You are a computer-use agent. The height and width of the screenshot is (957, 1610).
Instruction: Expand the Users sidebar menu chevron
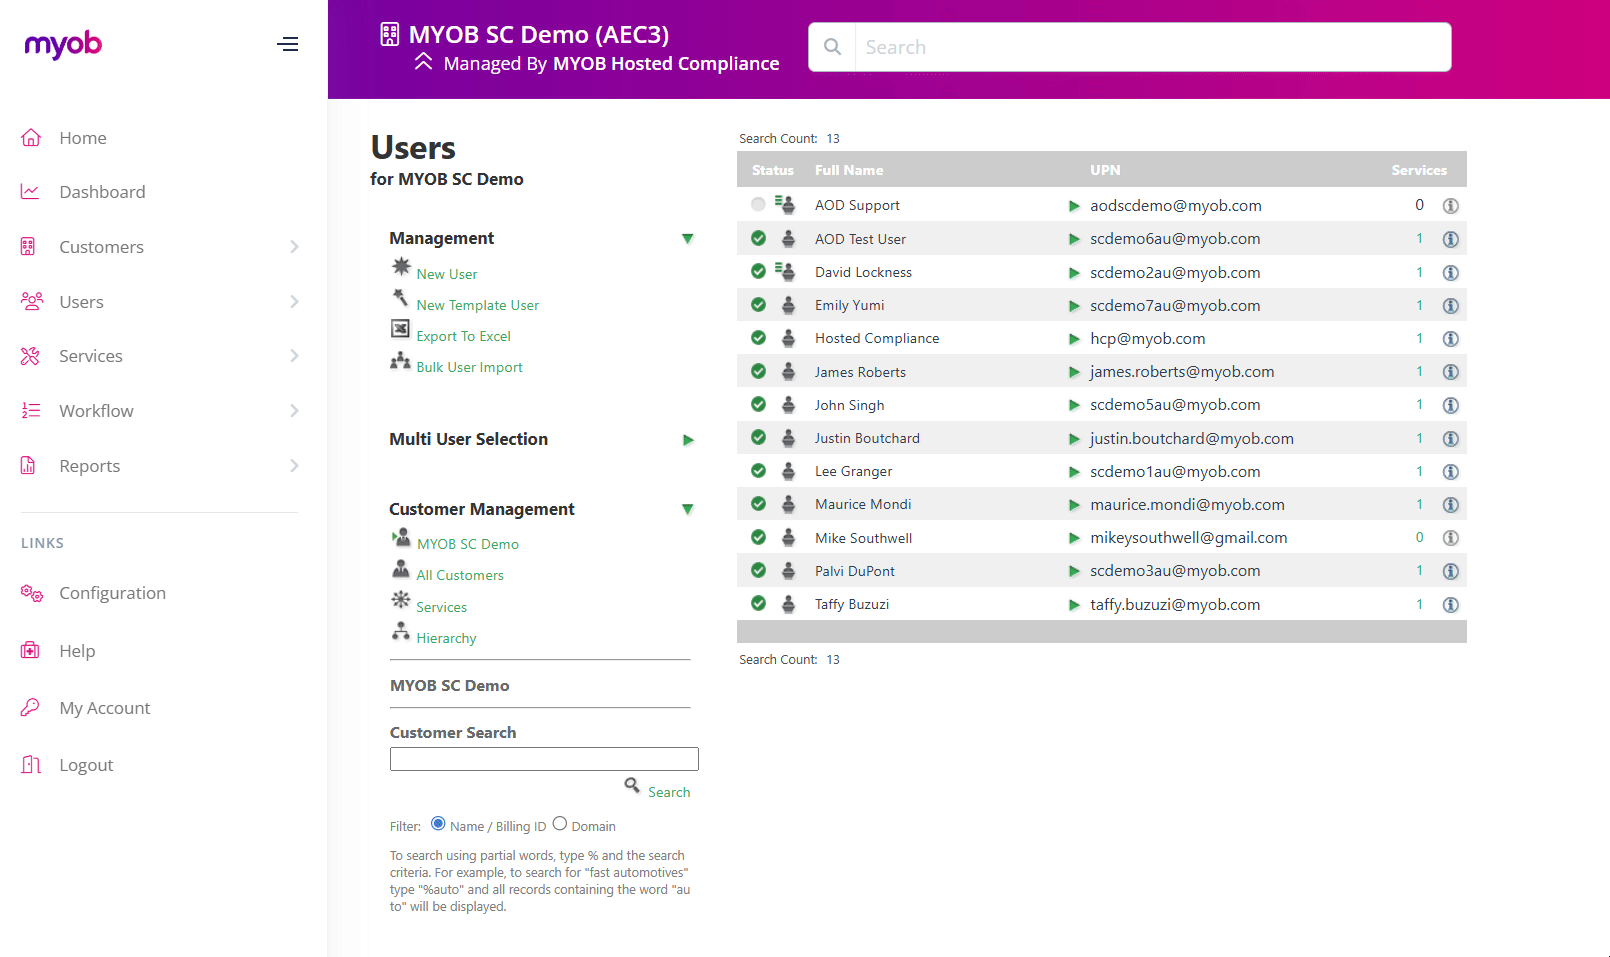(294, 301)
